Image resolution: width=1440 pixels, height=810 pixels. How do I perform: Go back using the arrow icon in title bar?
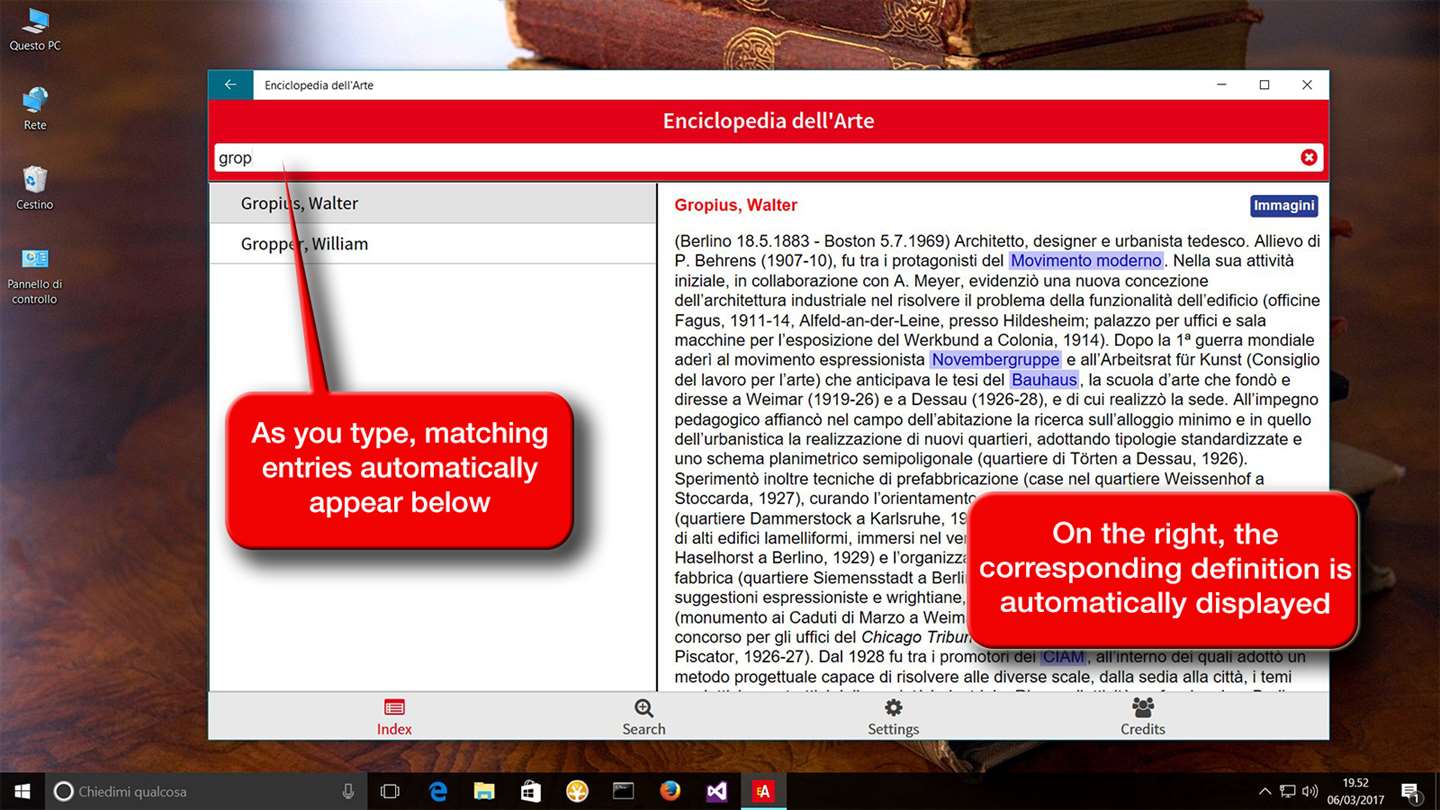tap(230, 85)
